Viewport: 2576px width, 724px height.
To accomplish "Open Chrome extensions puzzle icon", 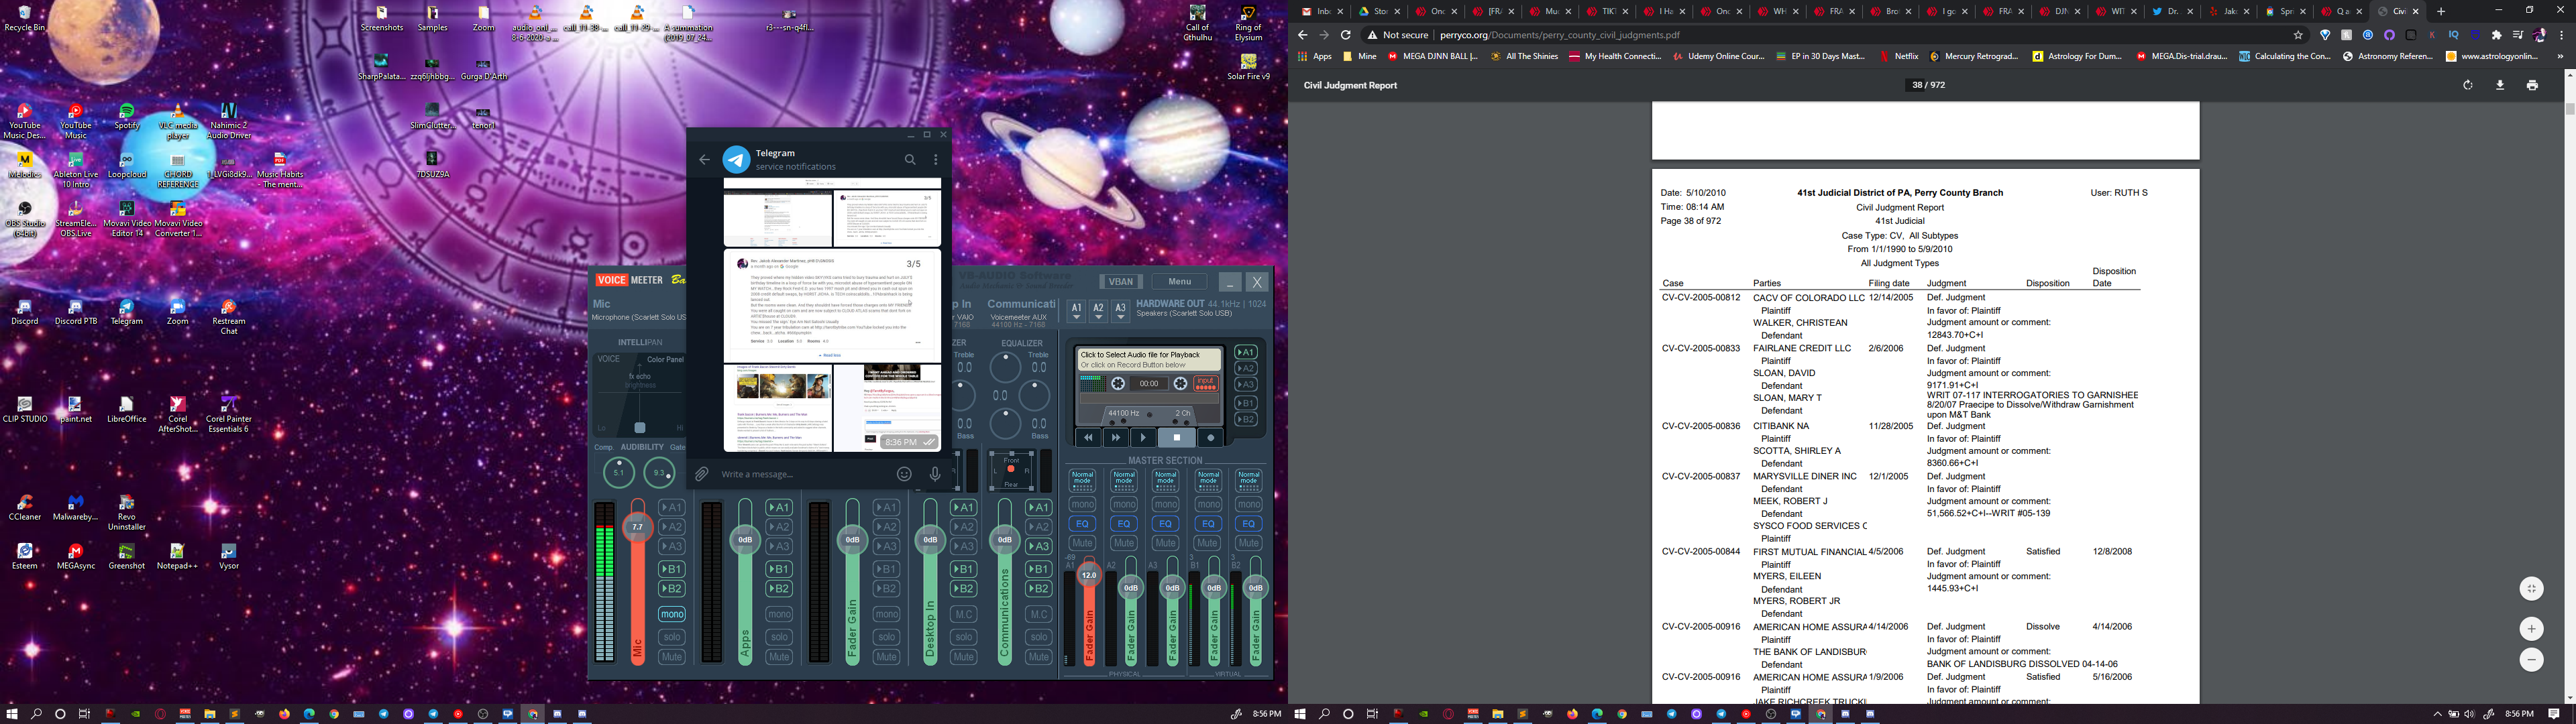I will click(2496, 34).
